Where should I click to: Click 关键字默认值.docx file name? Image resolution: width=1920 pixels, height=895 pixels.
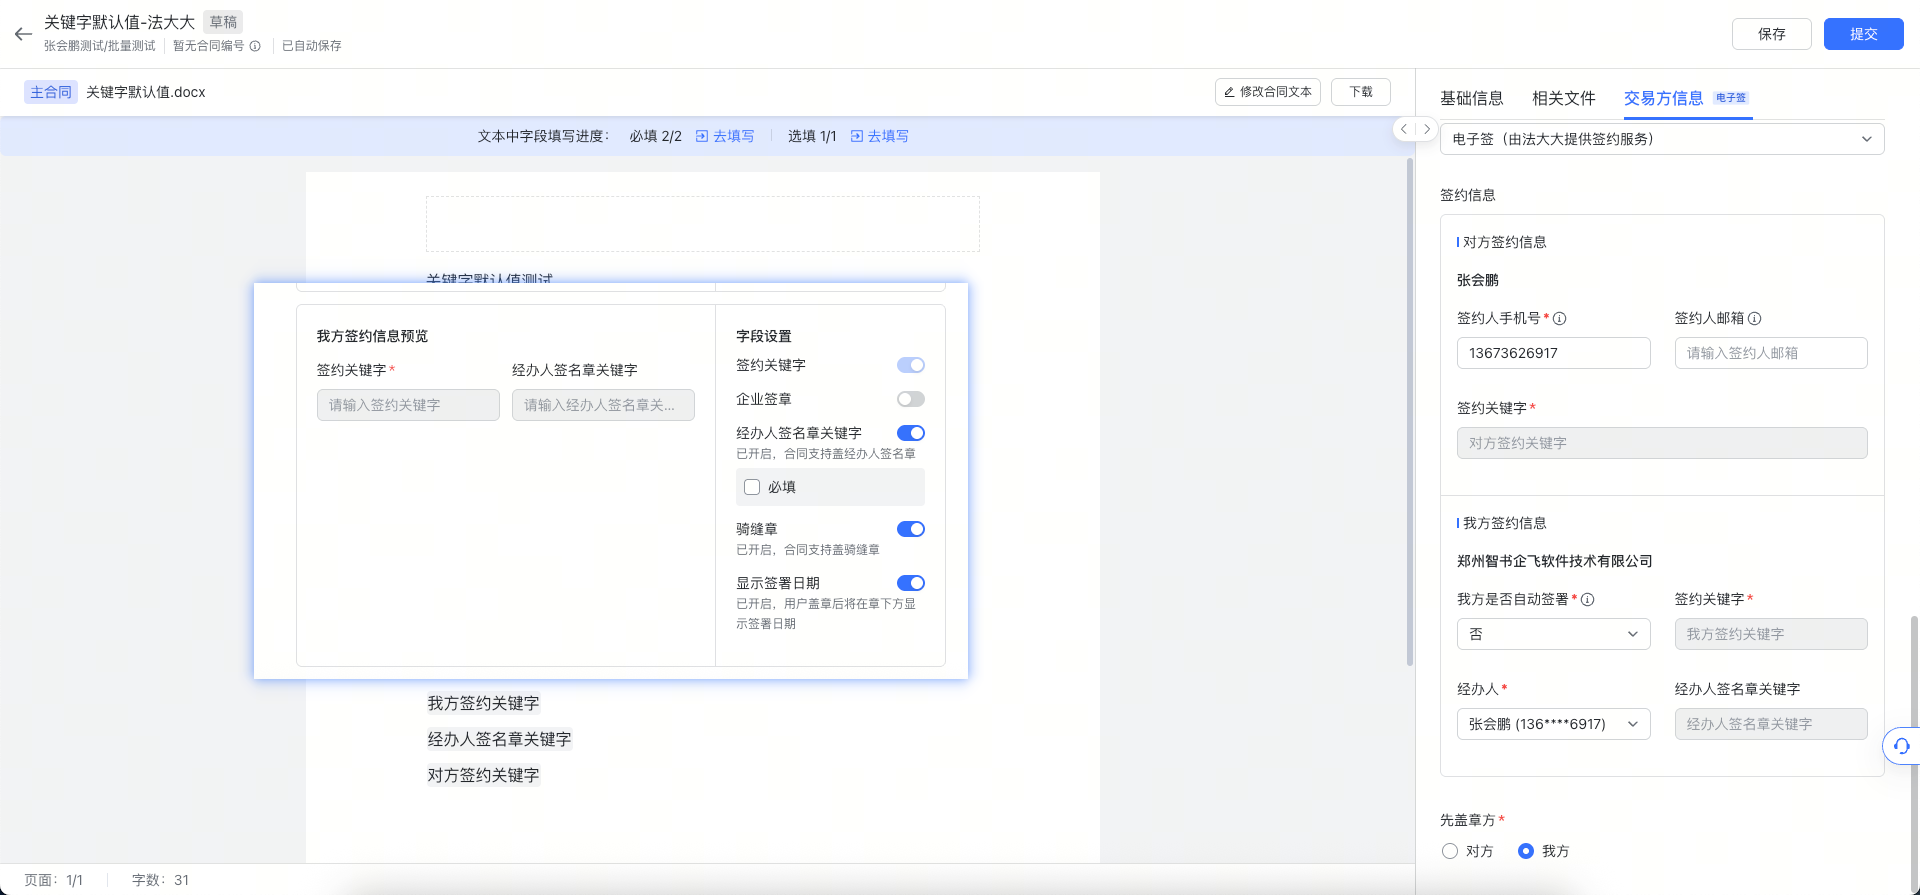[x=146, y=92]
